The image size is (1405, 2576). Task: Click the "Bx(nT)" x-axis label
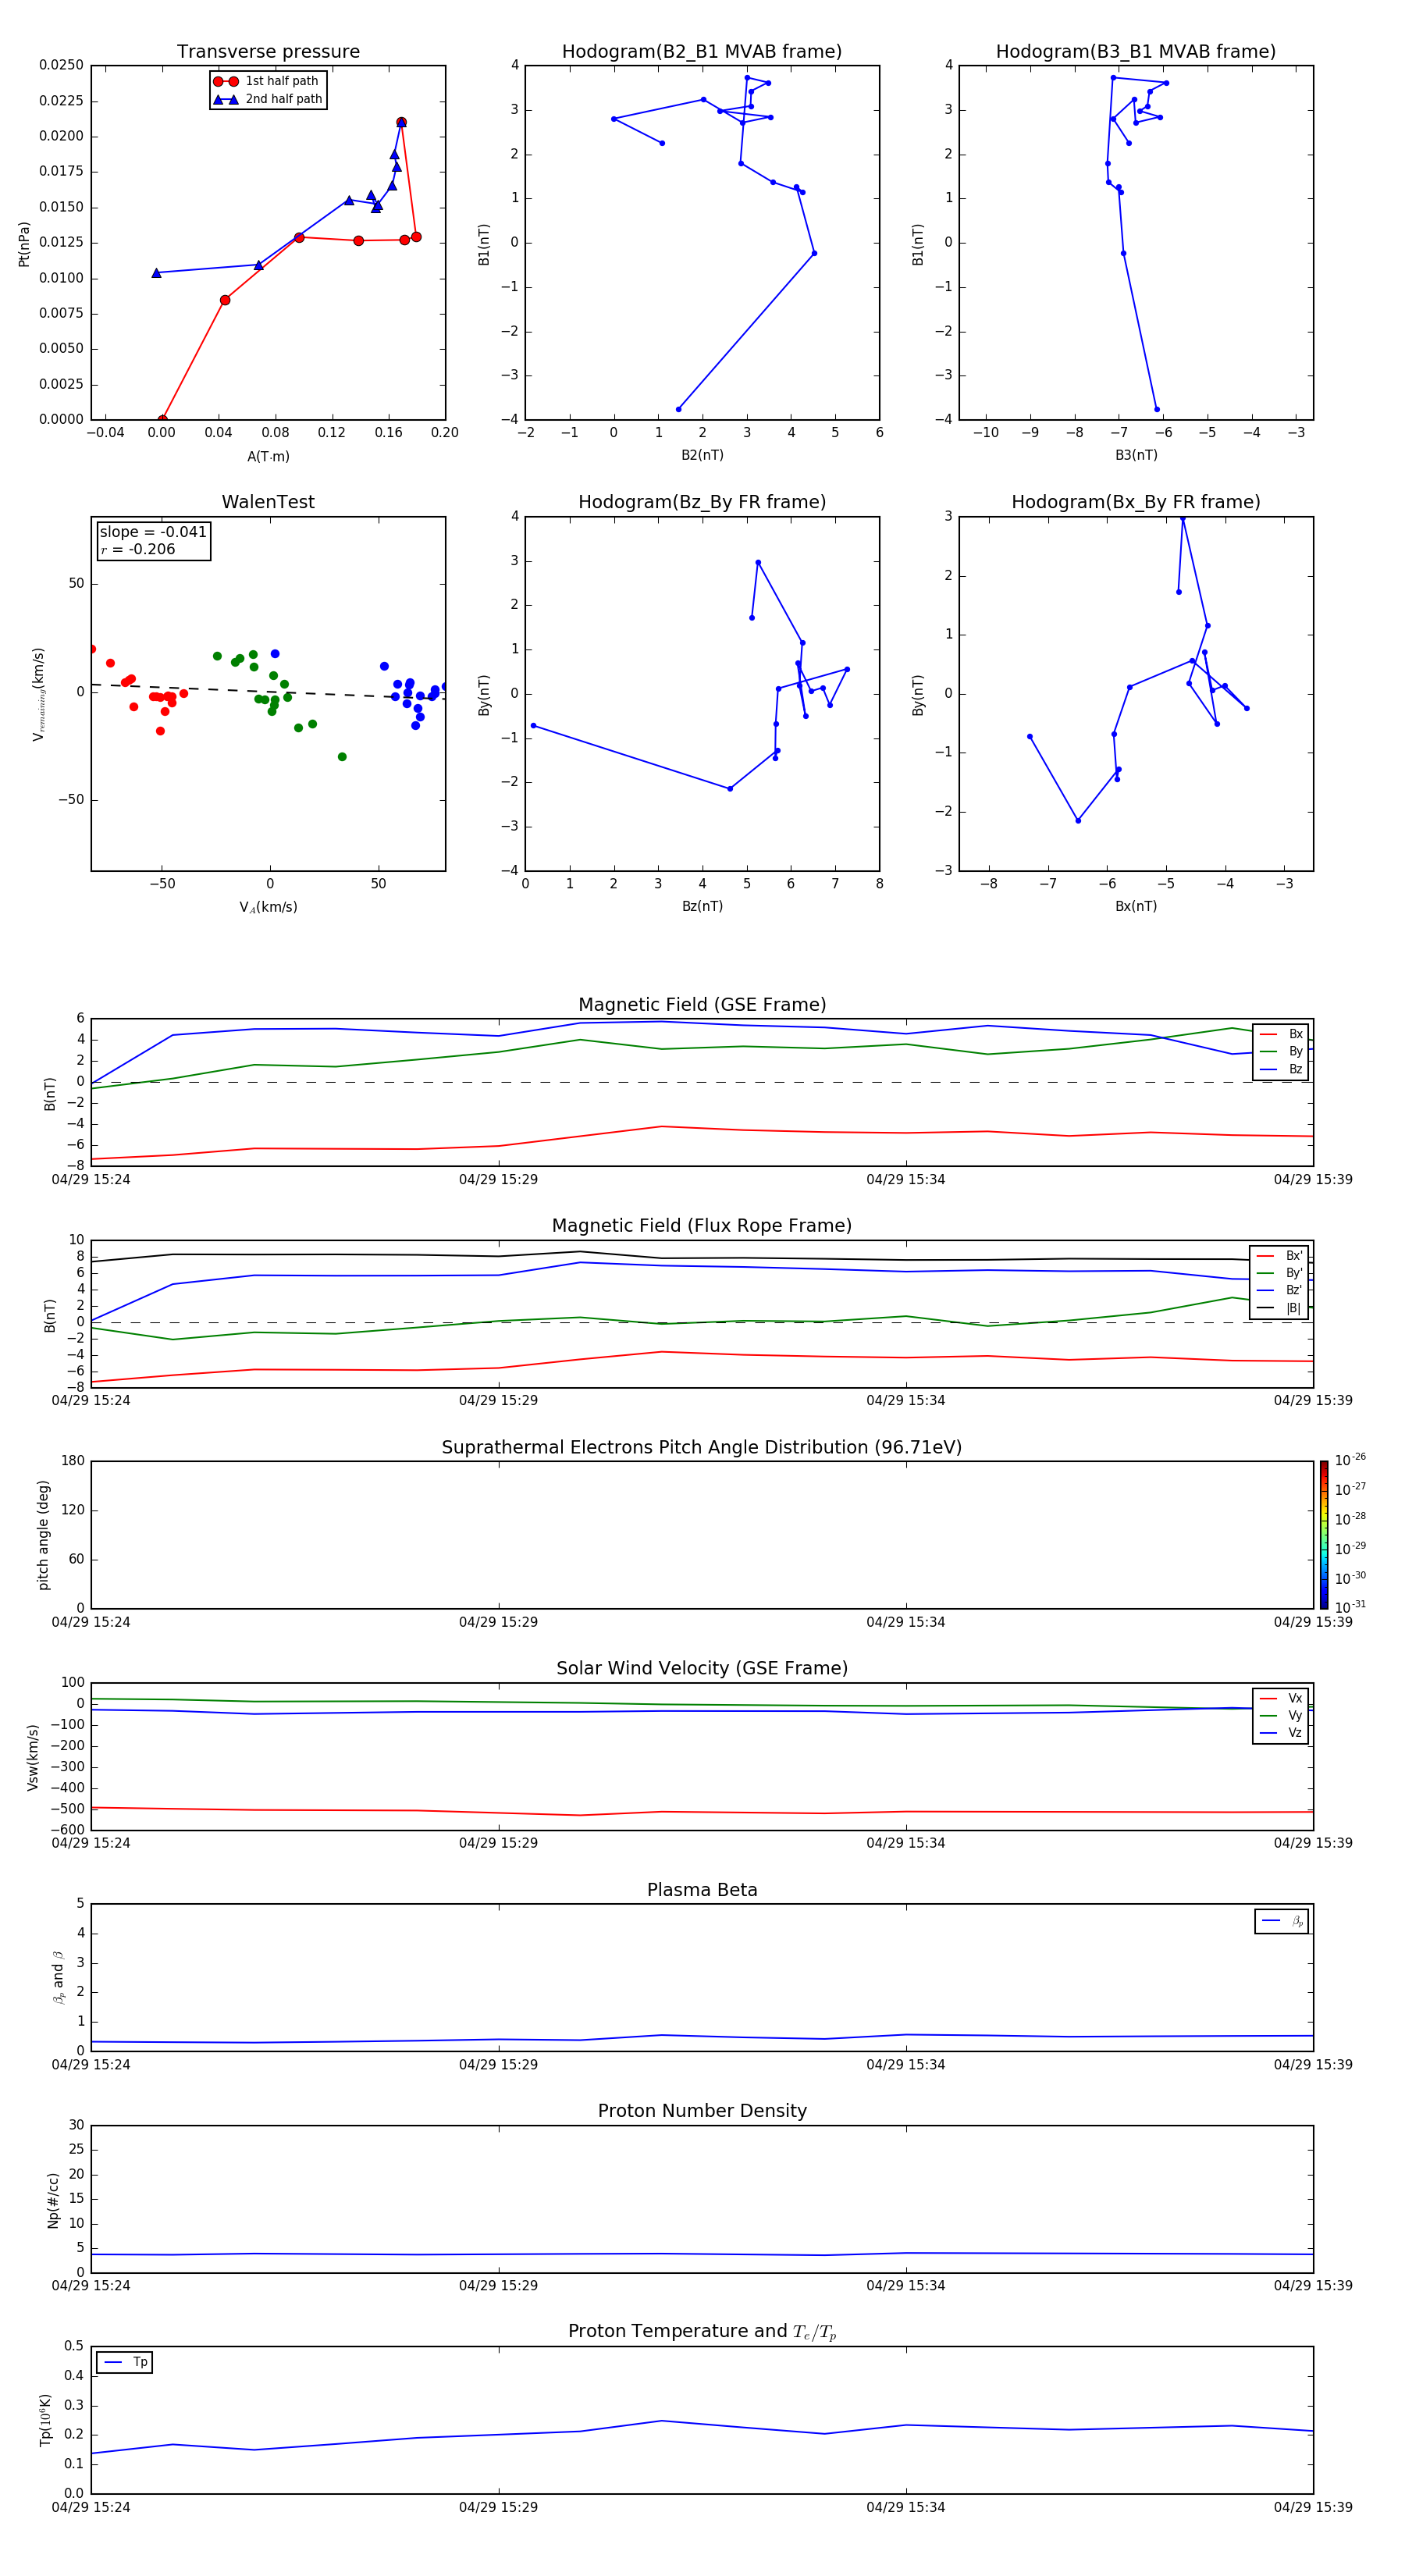coord(1136,906)
